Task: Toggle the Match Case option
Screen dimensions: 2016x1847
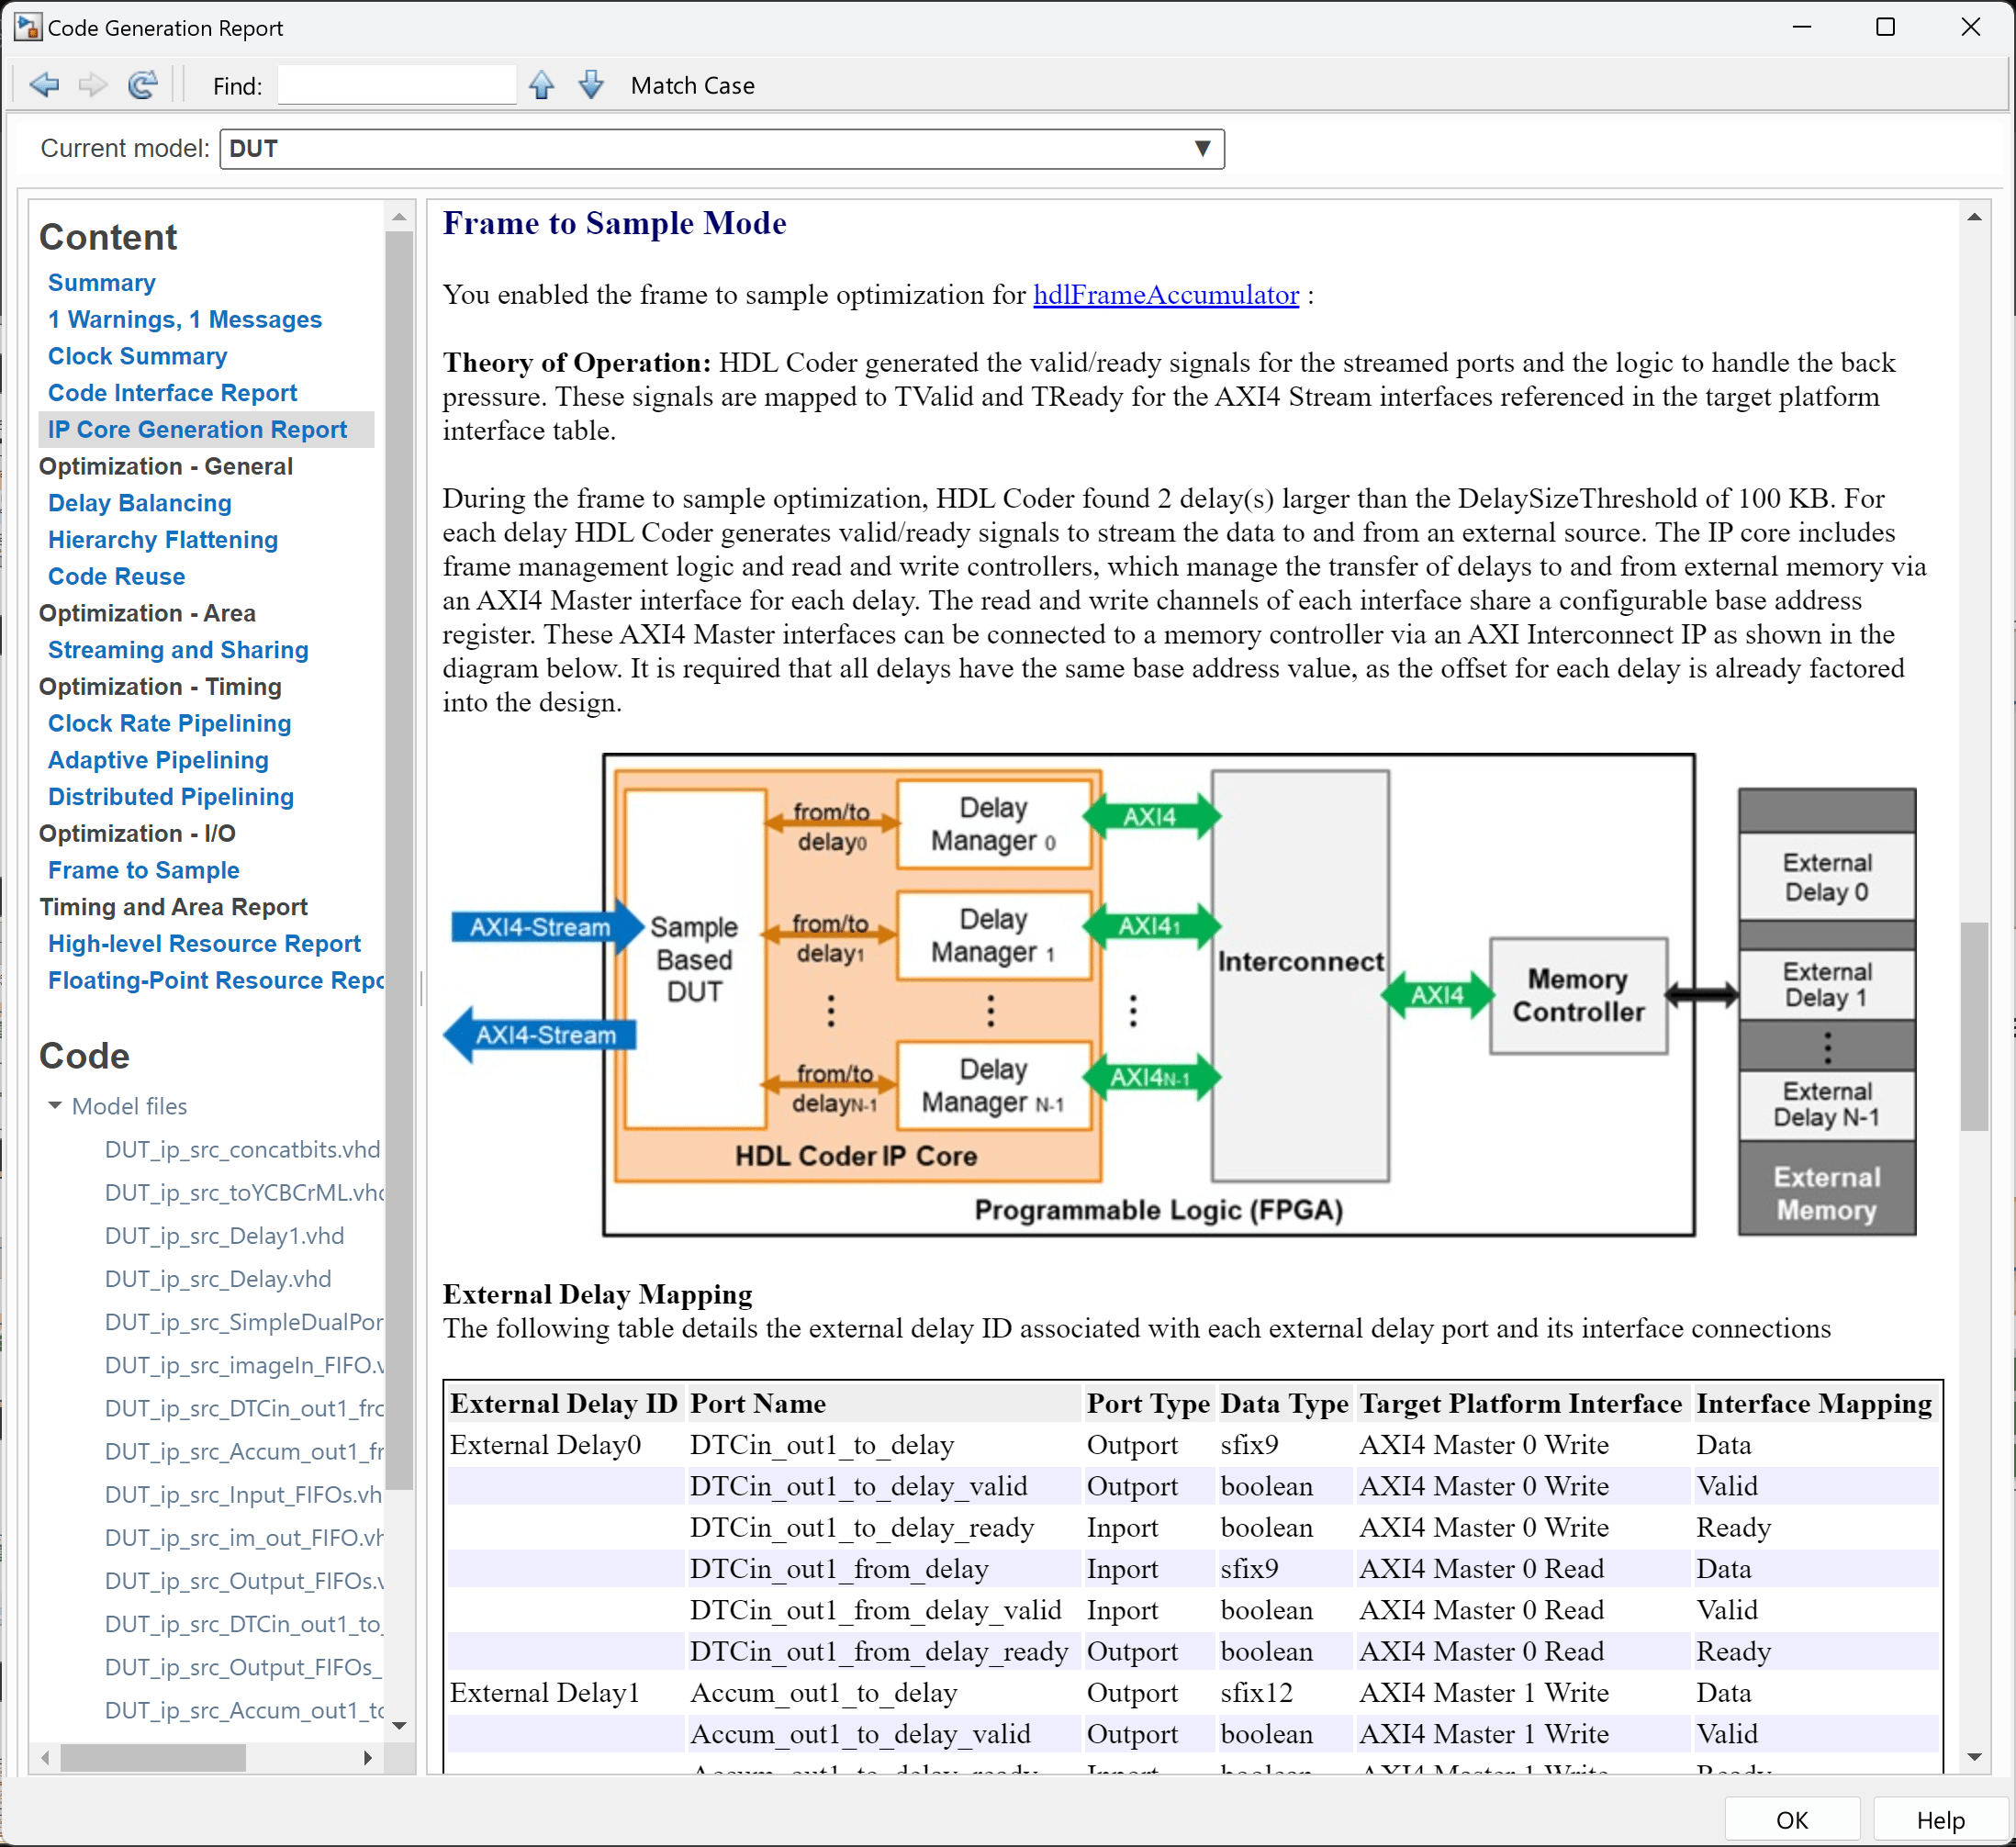Action: tap(692, 86)
